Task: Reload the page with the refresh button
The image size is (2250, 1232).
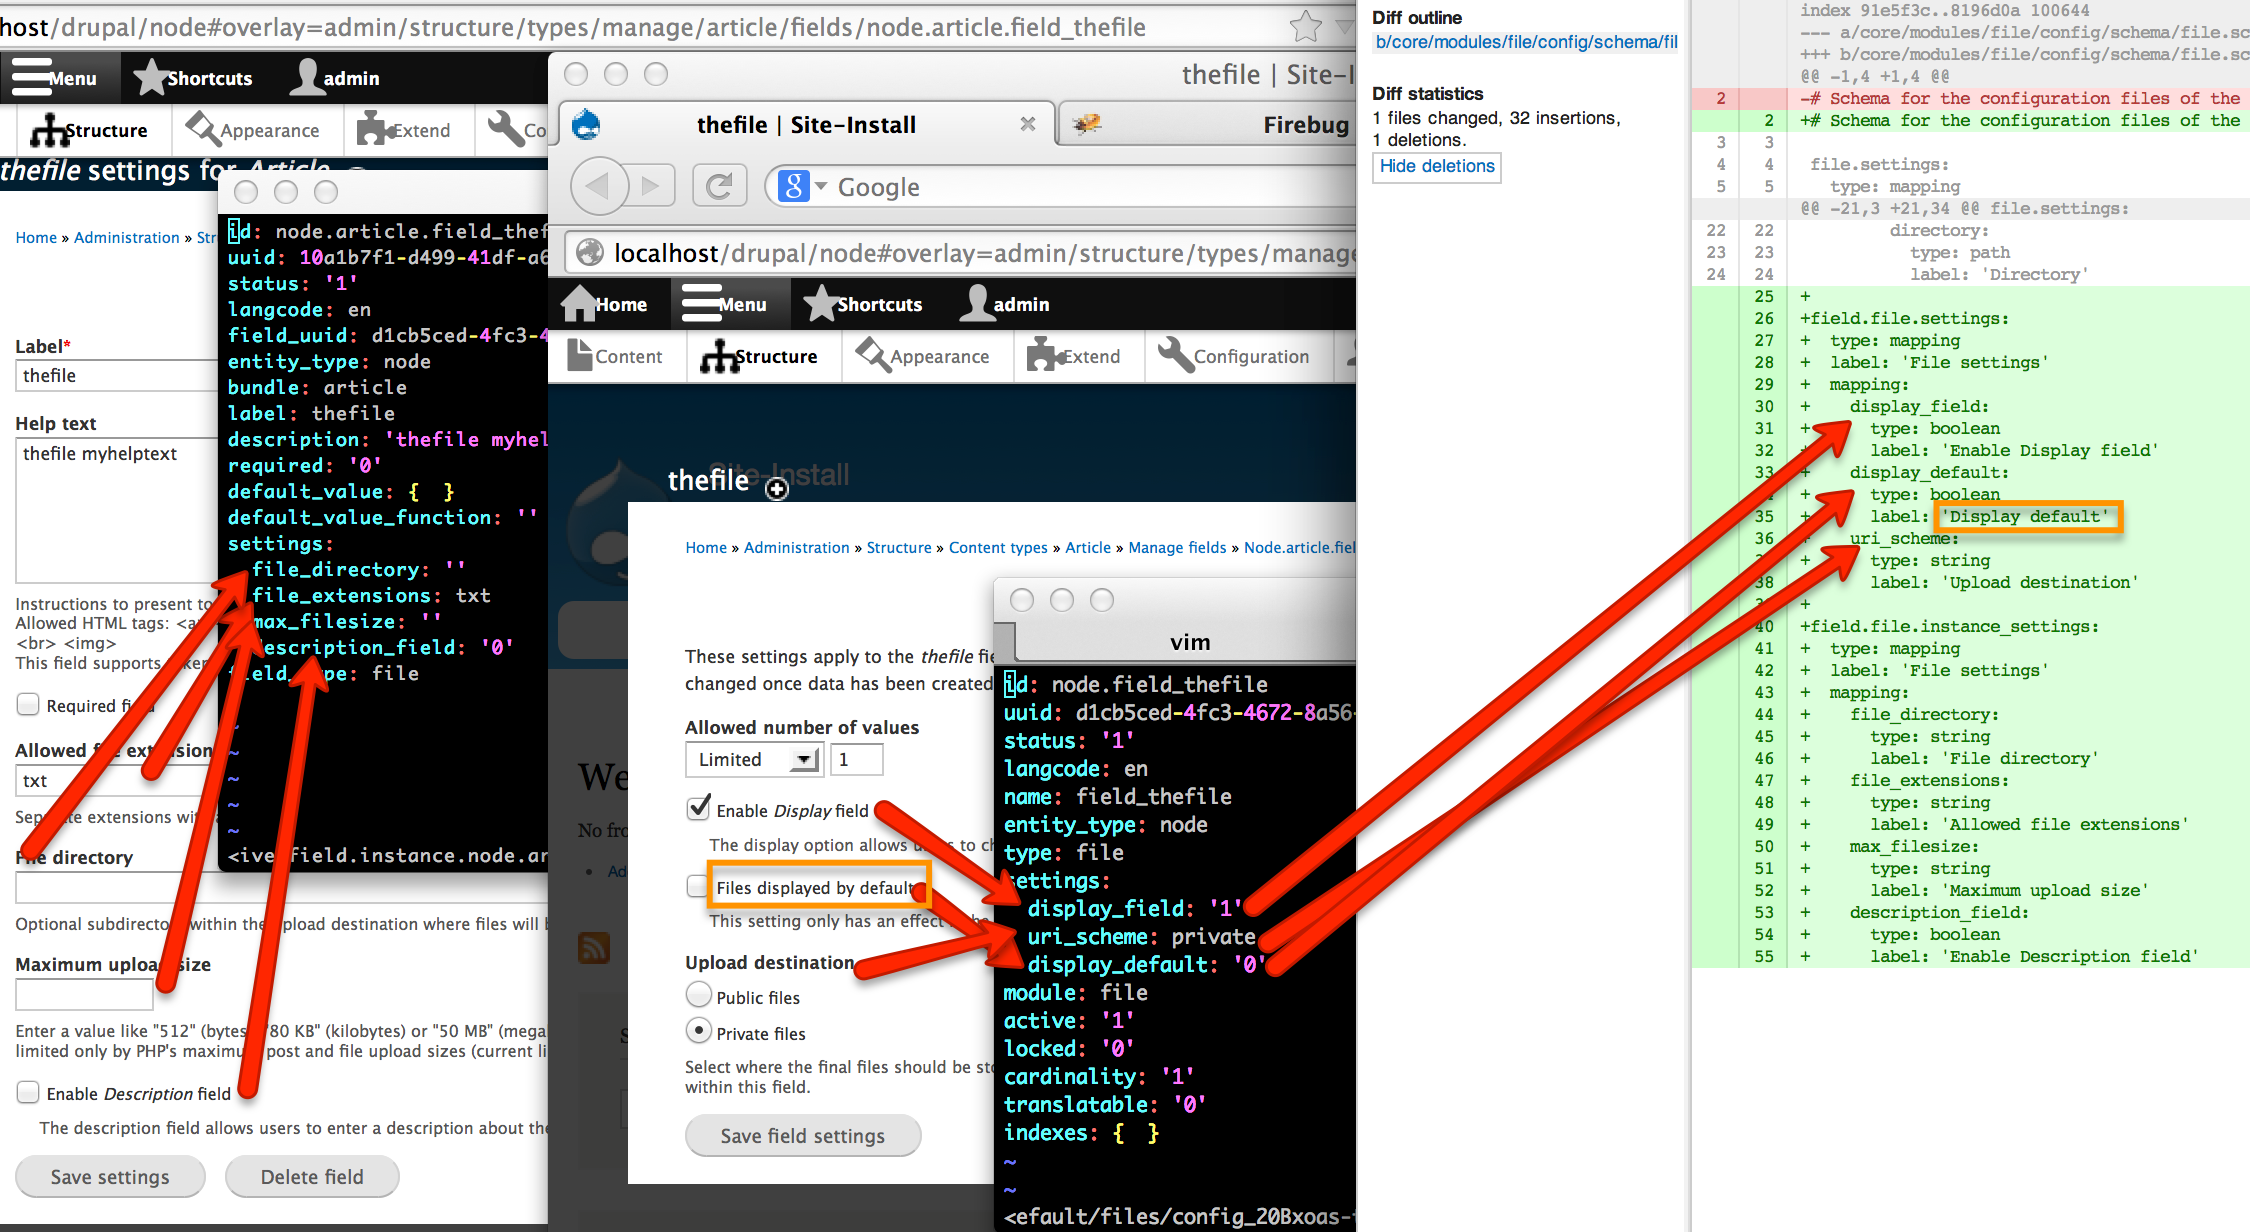Action: coord(719,186)
